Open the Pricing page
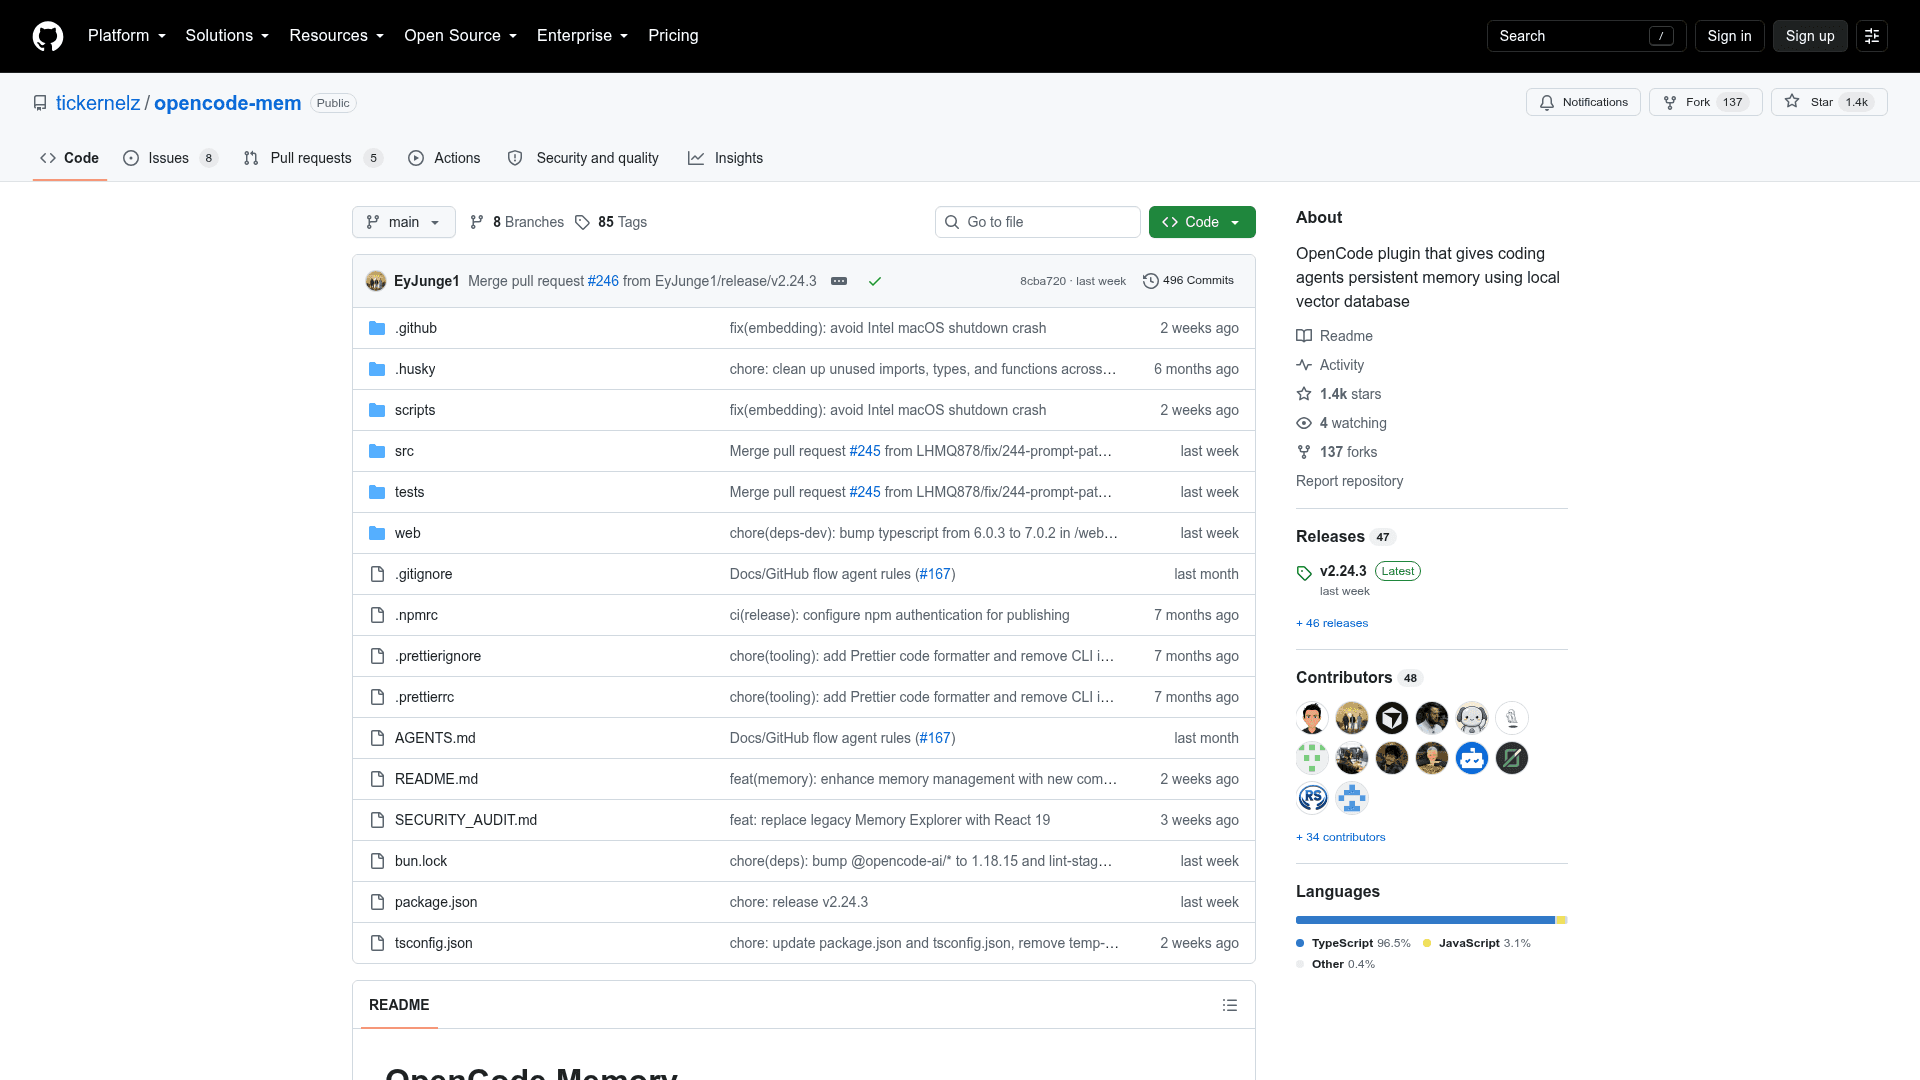1920x1080 pixels. 673,36
